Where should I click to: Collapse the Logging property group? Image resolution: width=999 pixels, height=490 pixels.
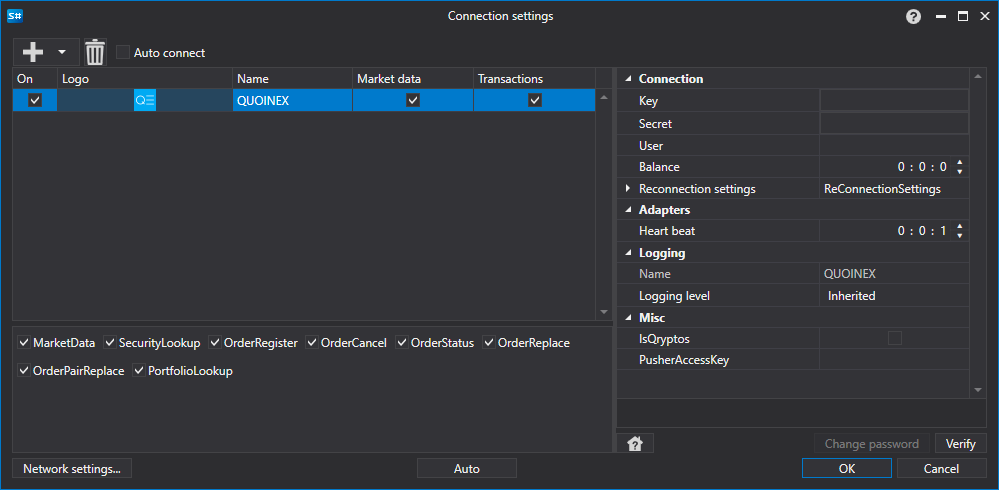tap(628, 253)
